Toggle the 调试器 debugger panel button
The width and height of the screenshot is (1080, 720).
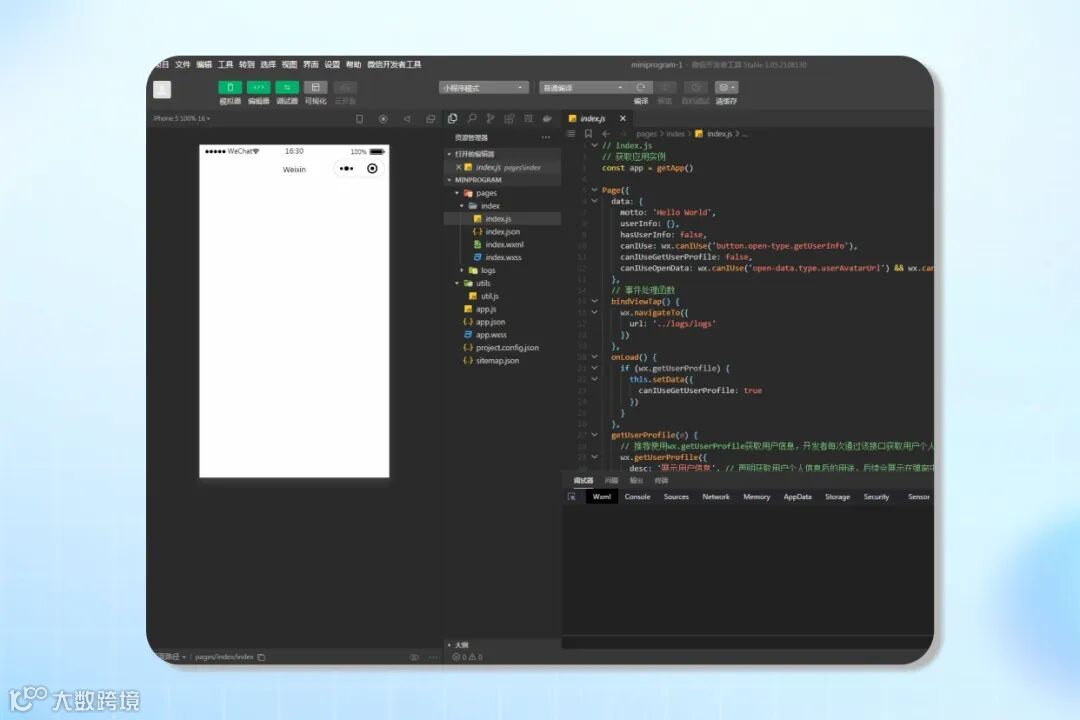[287, 88]
